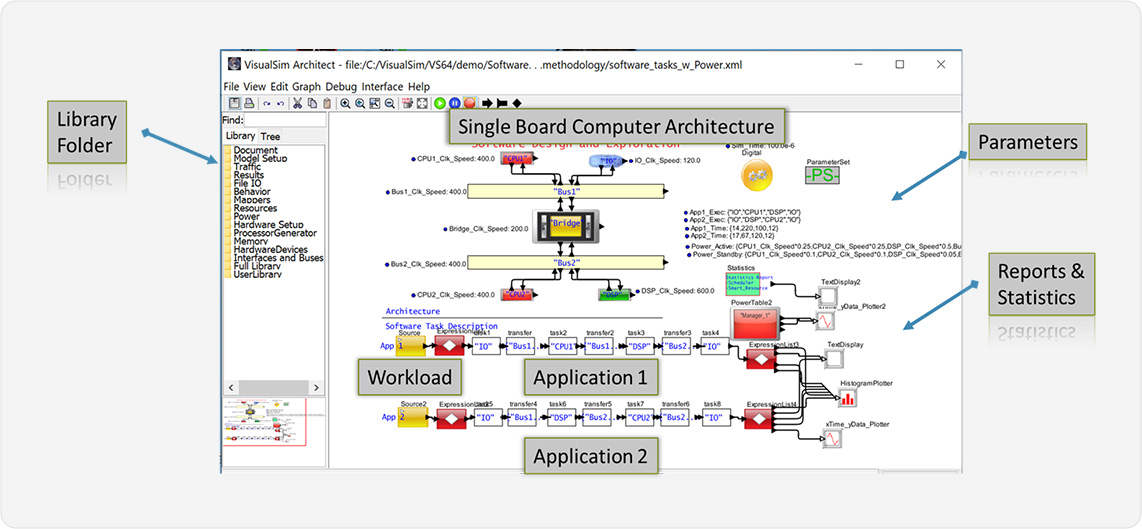1142x529 pixels.
Task: Select the ExpressionList3 block
Action: point(760,358)
